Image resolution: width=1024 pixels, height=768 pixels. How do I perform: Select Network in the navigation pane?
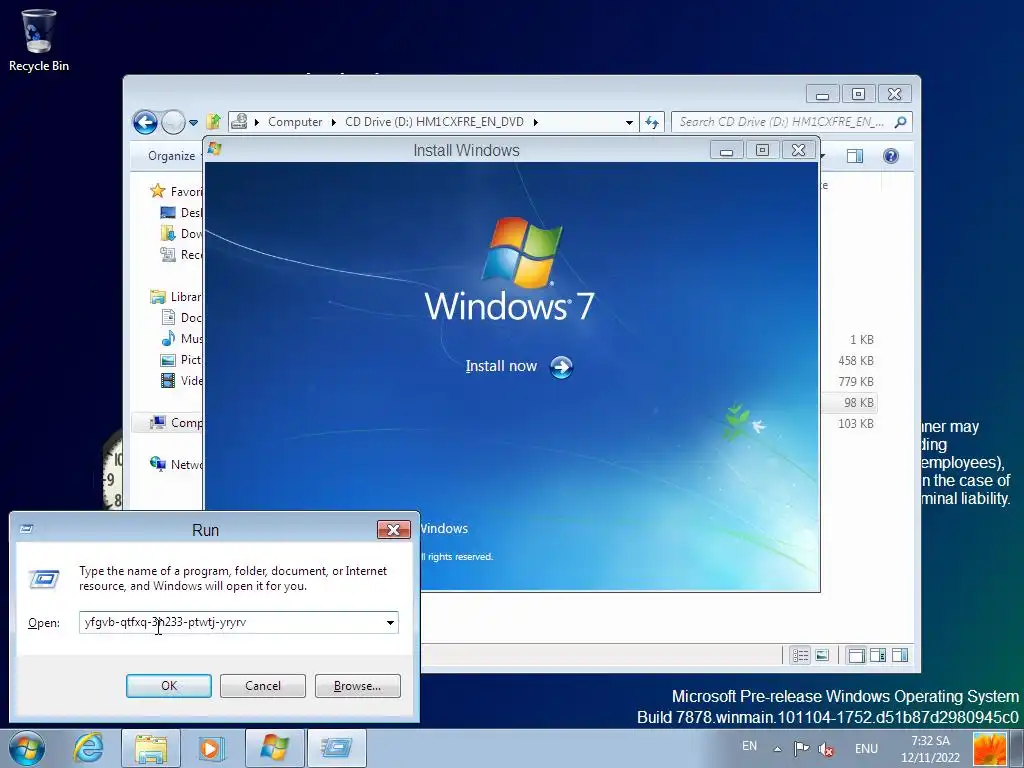point(176,464)
